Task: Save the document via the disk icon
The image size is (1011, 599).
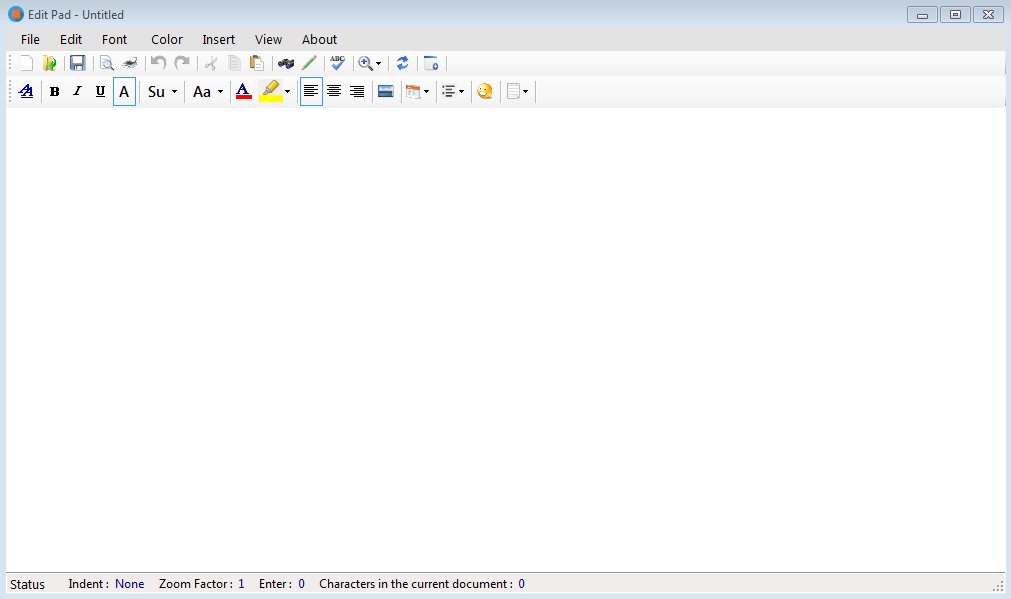Action: (77, 62)
